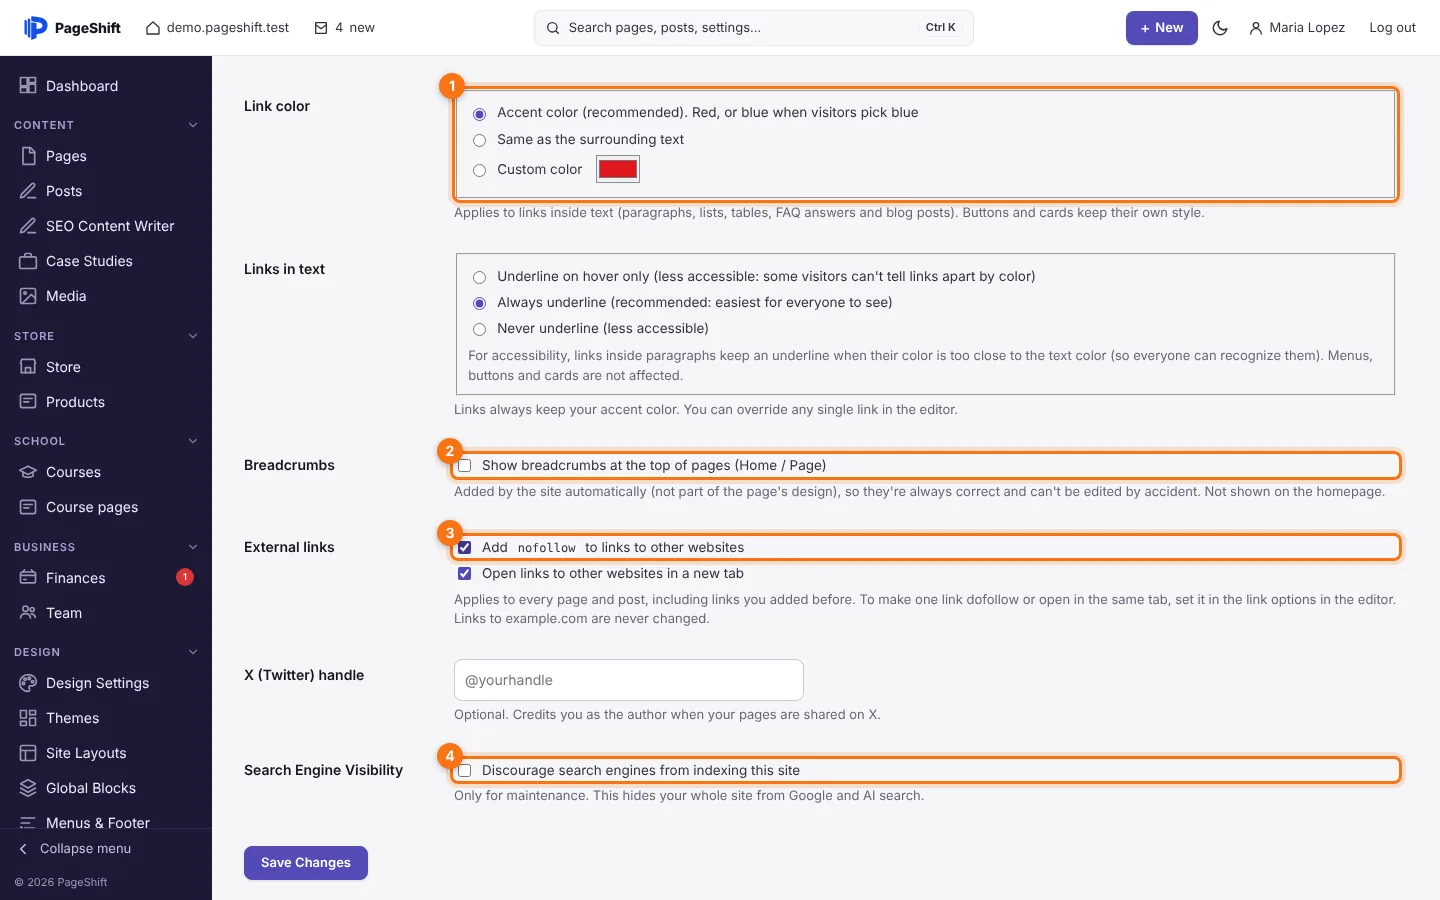Image resolution: width=1440 pixels, height=900 pixels.
Task: Select Same as the surrounding text
Action: pyautogui.click(x=480, y=141)
